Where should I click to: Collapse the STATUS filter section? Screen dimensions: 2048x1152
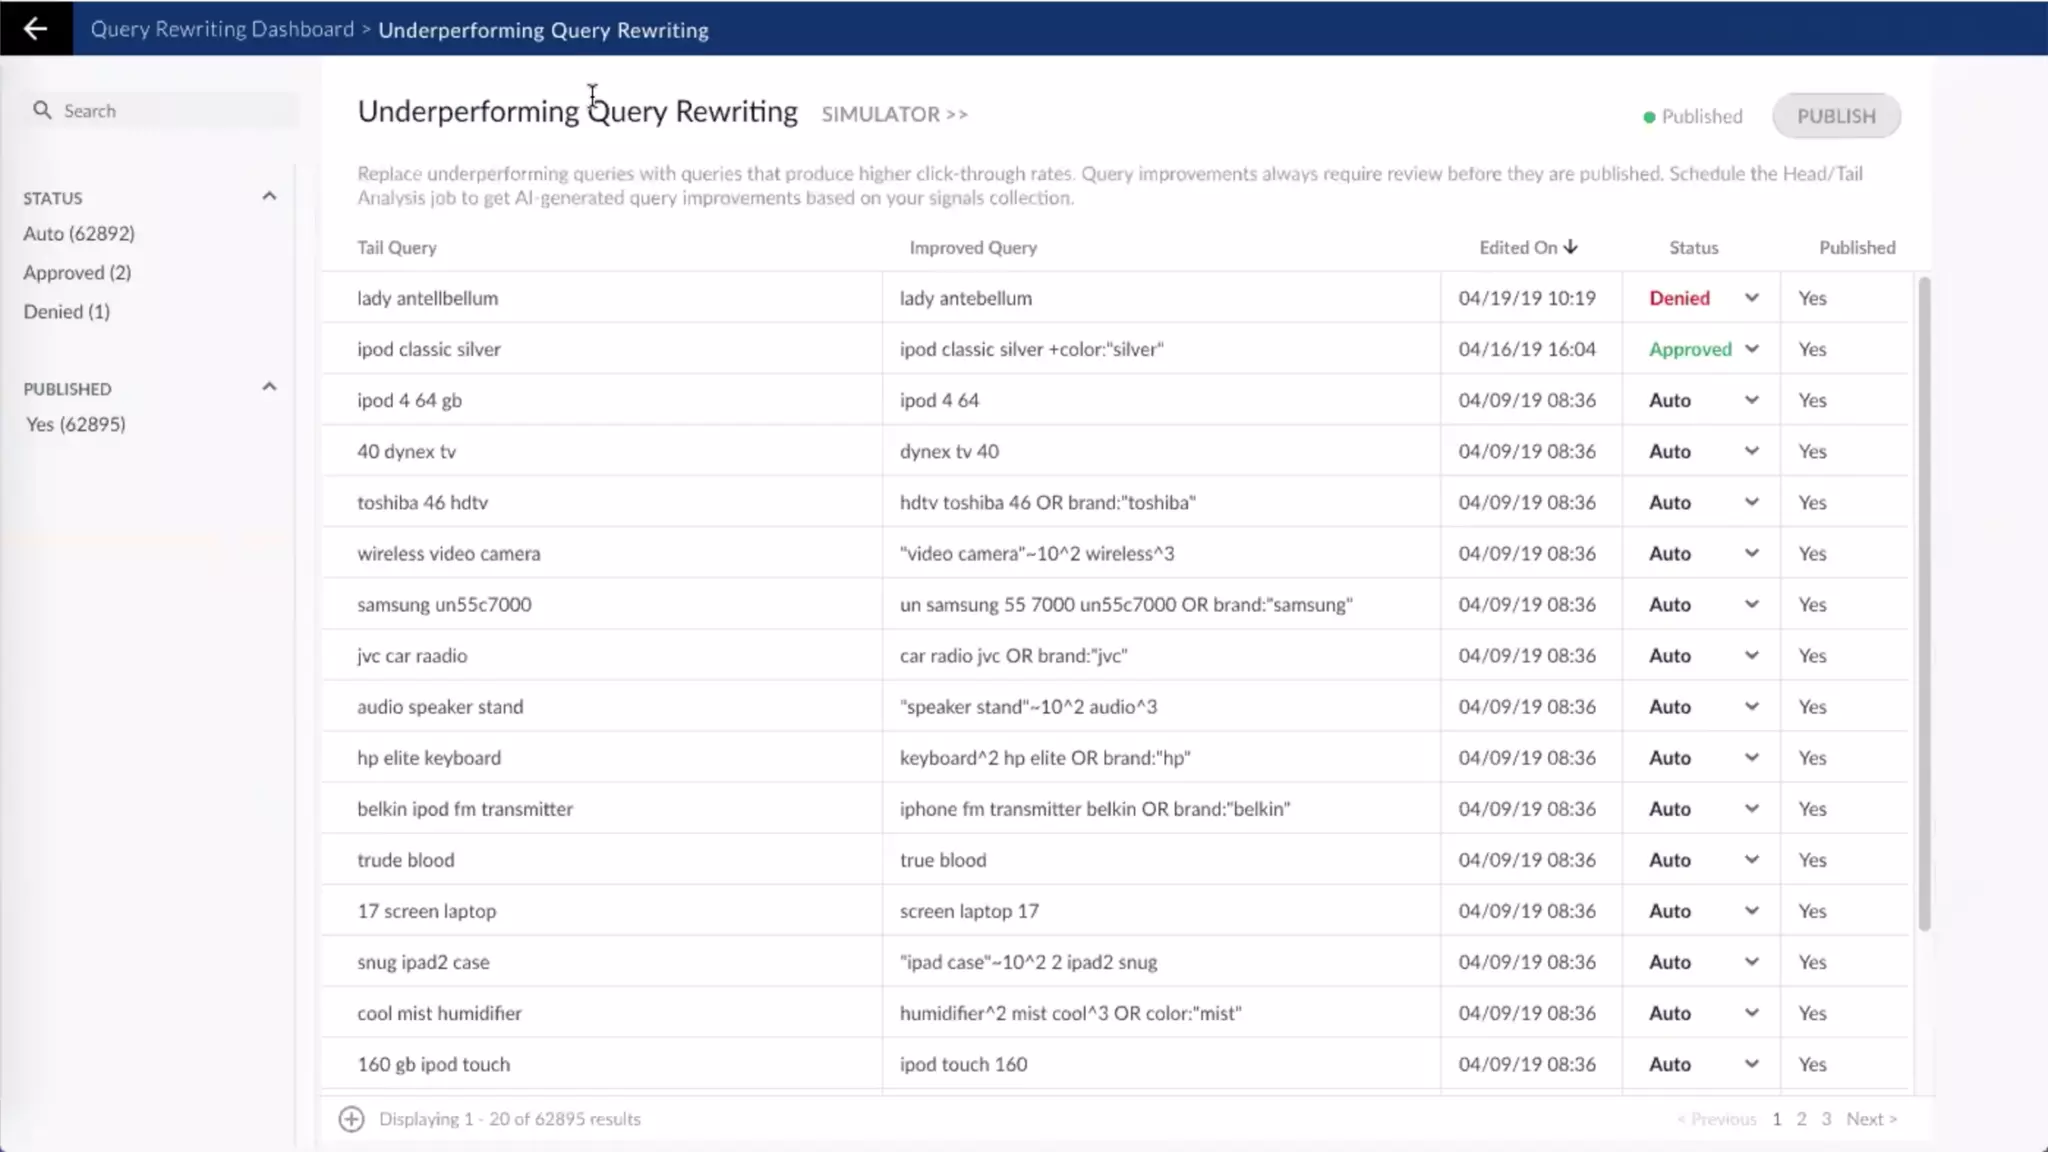269,196
